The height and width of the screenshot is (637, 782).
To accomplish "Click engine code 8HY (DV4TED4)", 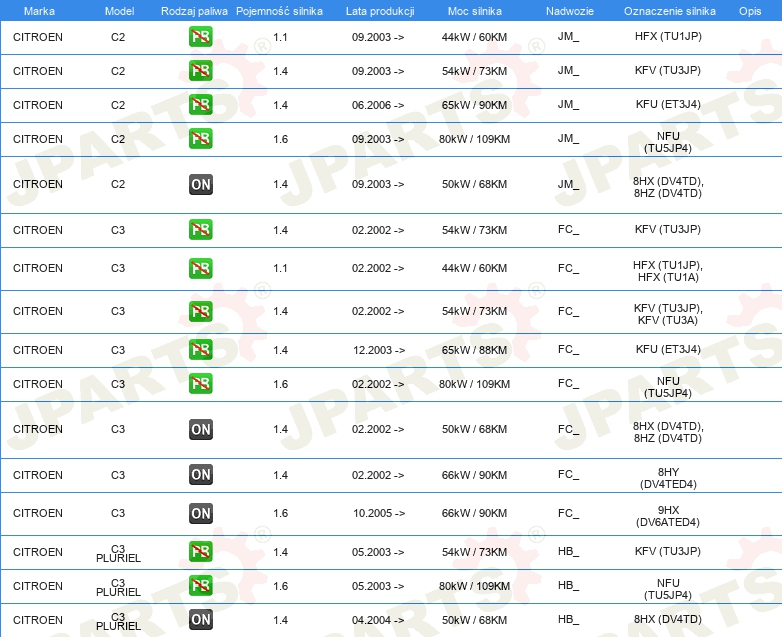I will click(x=668, y=478).
